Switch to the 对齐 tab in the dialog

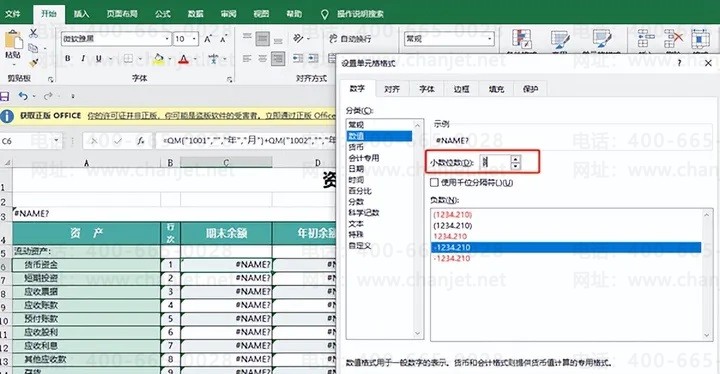392,89
